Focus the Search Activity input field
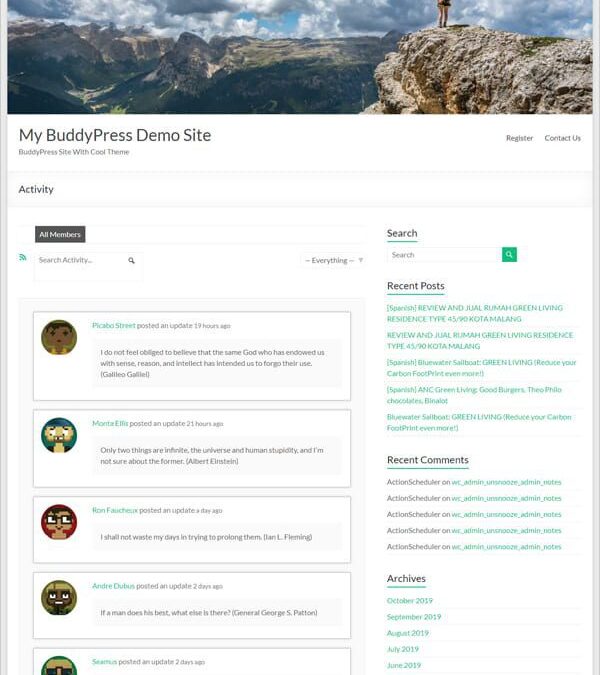Screen dimensions: 600x675 [82, 260]
